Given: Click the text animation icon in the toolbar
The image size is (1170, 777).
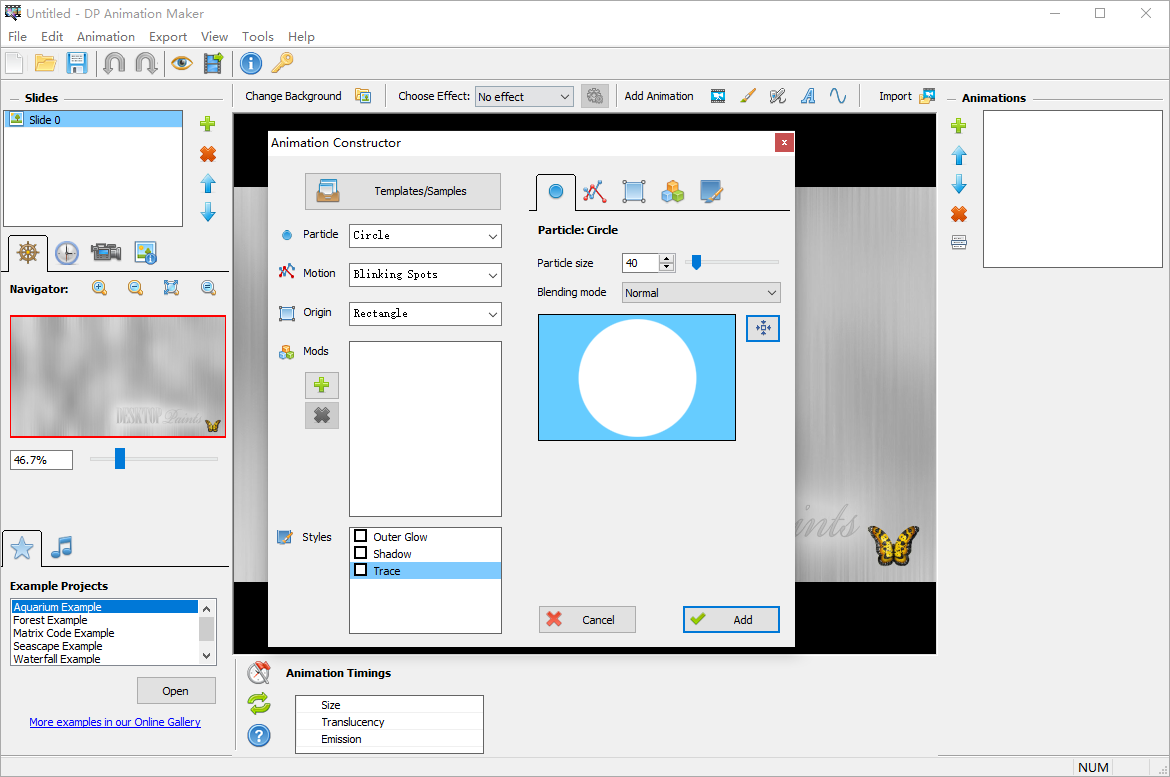Looking at the screenshot, I should pyautogui.click(x=808, y=95).
